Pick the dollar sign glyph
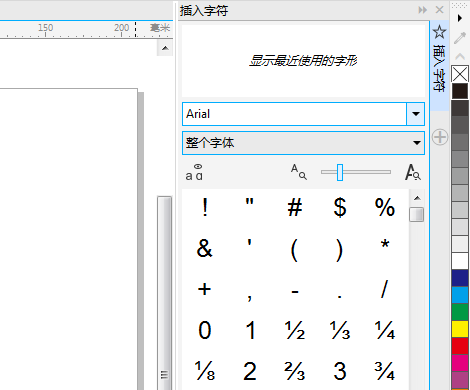 click(x=340, y=207)
